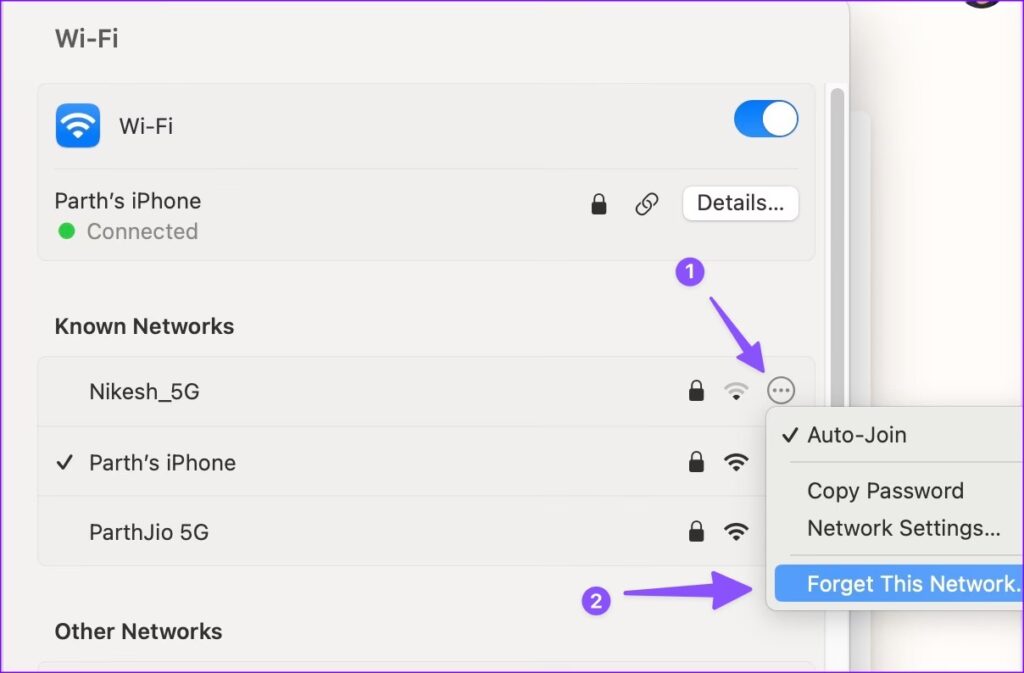Click the lock icon beside connected Parth's iPhone
Viewport: 1024px width, 673px height.
598,204
